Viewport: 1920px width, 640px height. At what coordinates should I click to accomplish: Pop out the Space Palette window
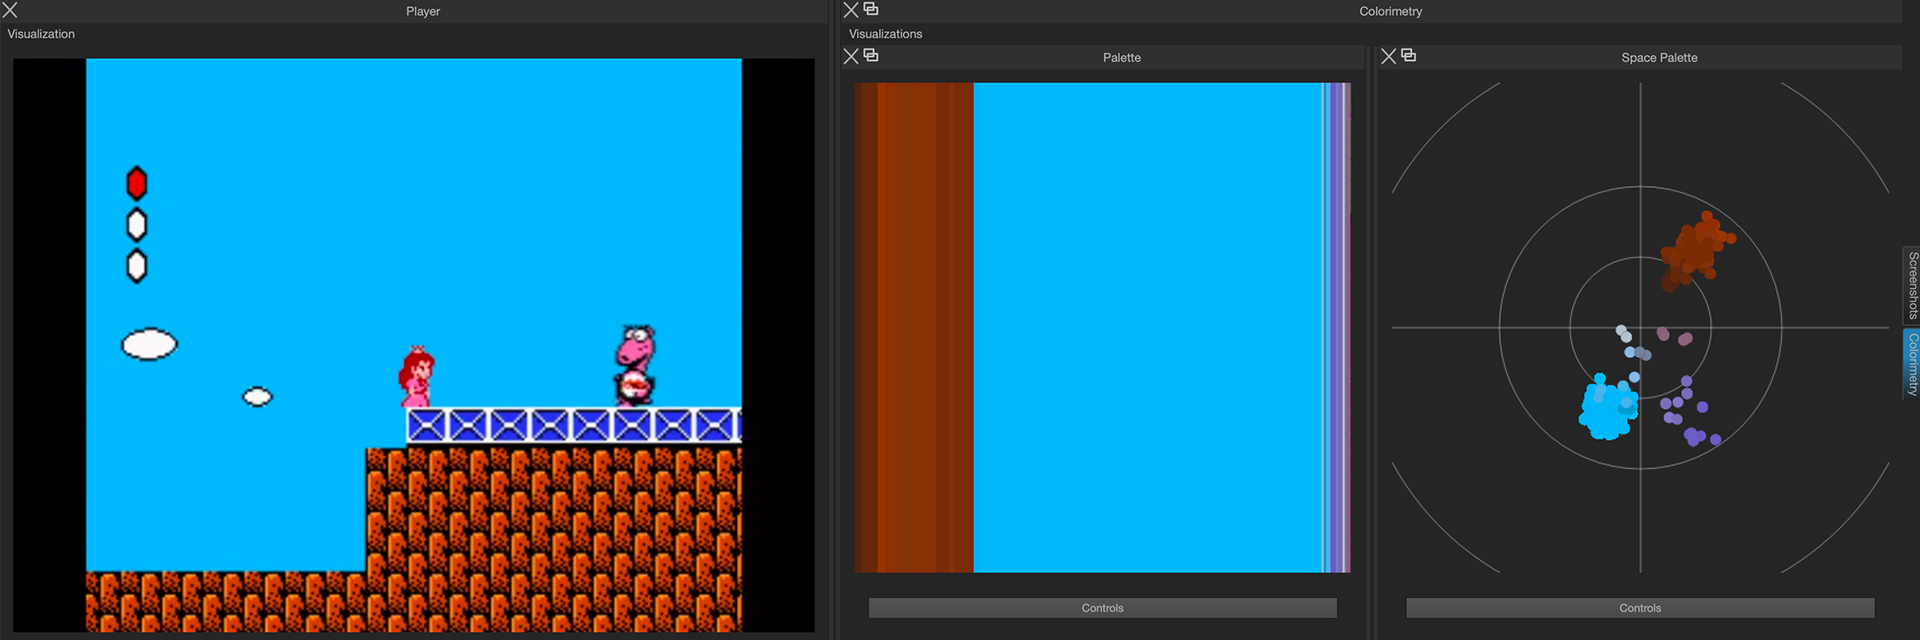[x=1408, y=55]
